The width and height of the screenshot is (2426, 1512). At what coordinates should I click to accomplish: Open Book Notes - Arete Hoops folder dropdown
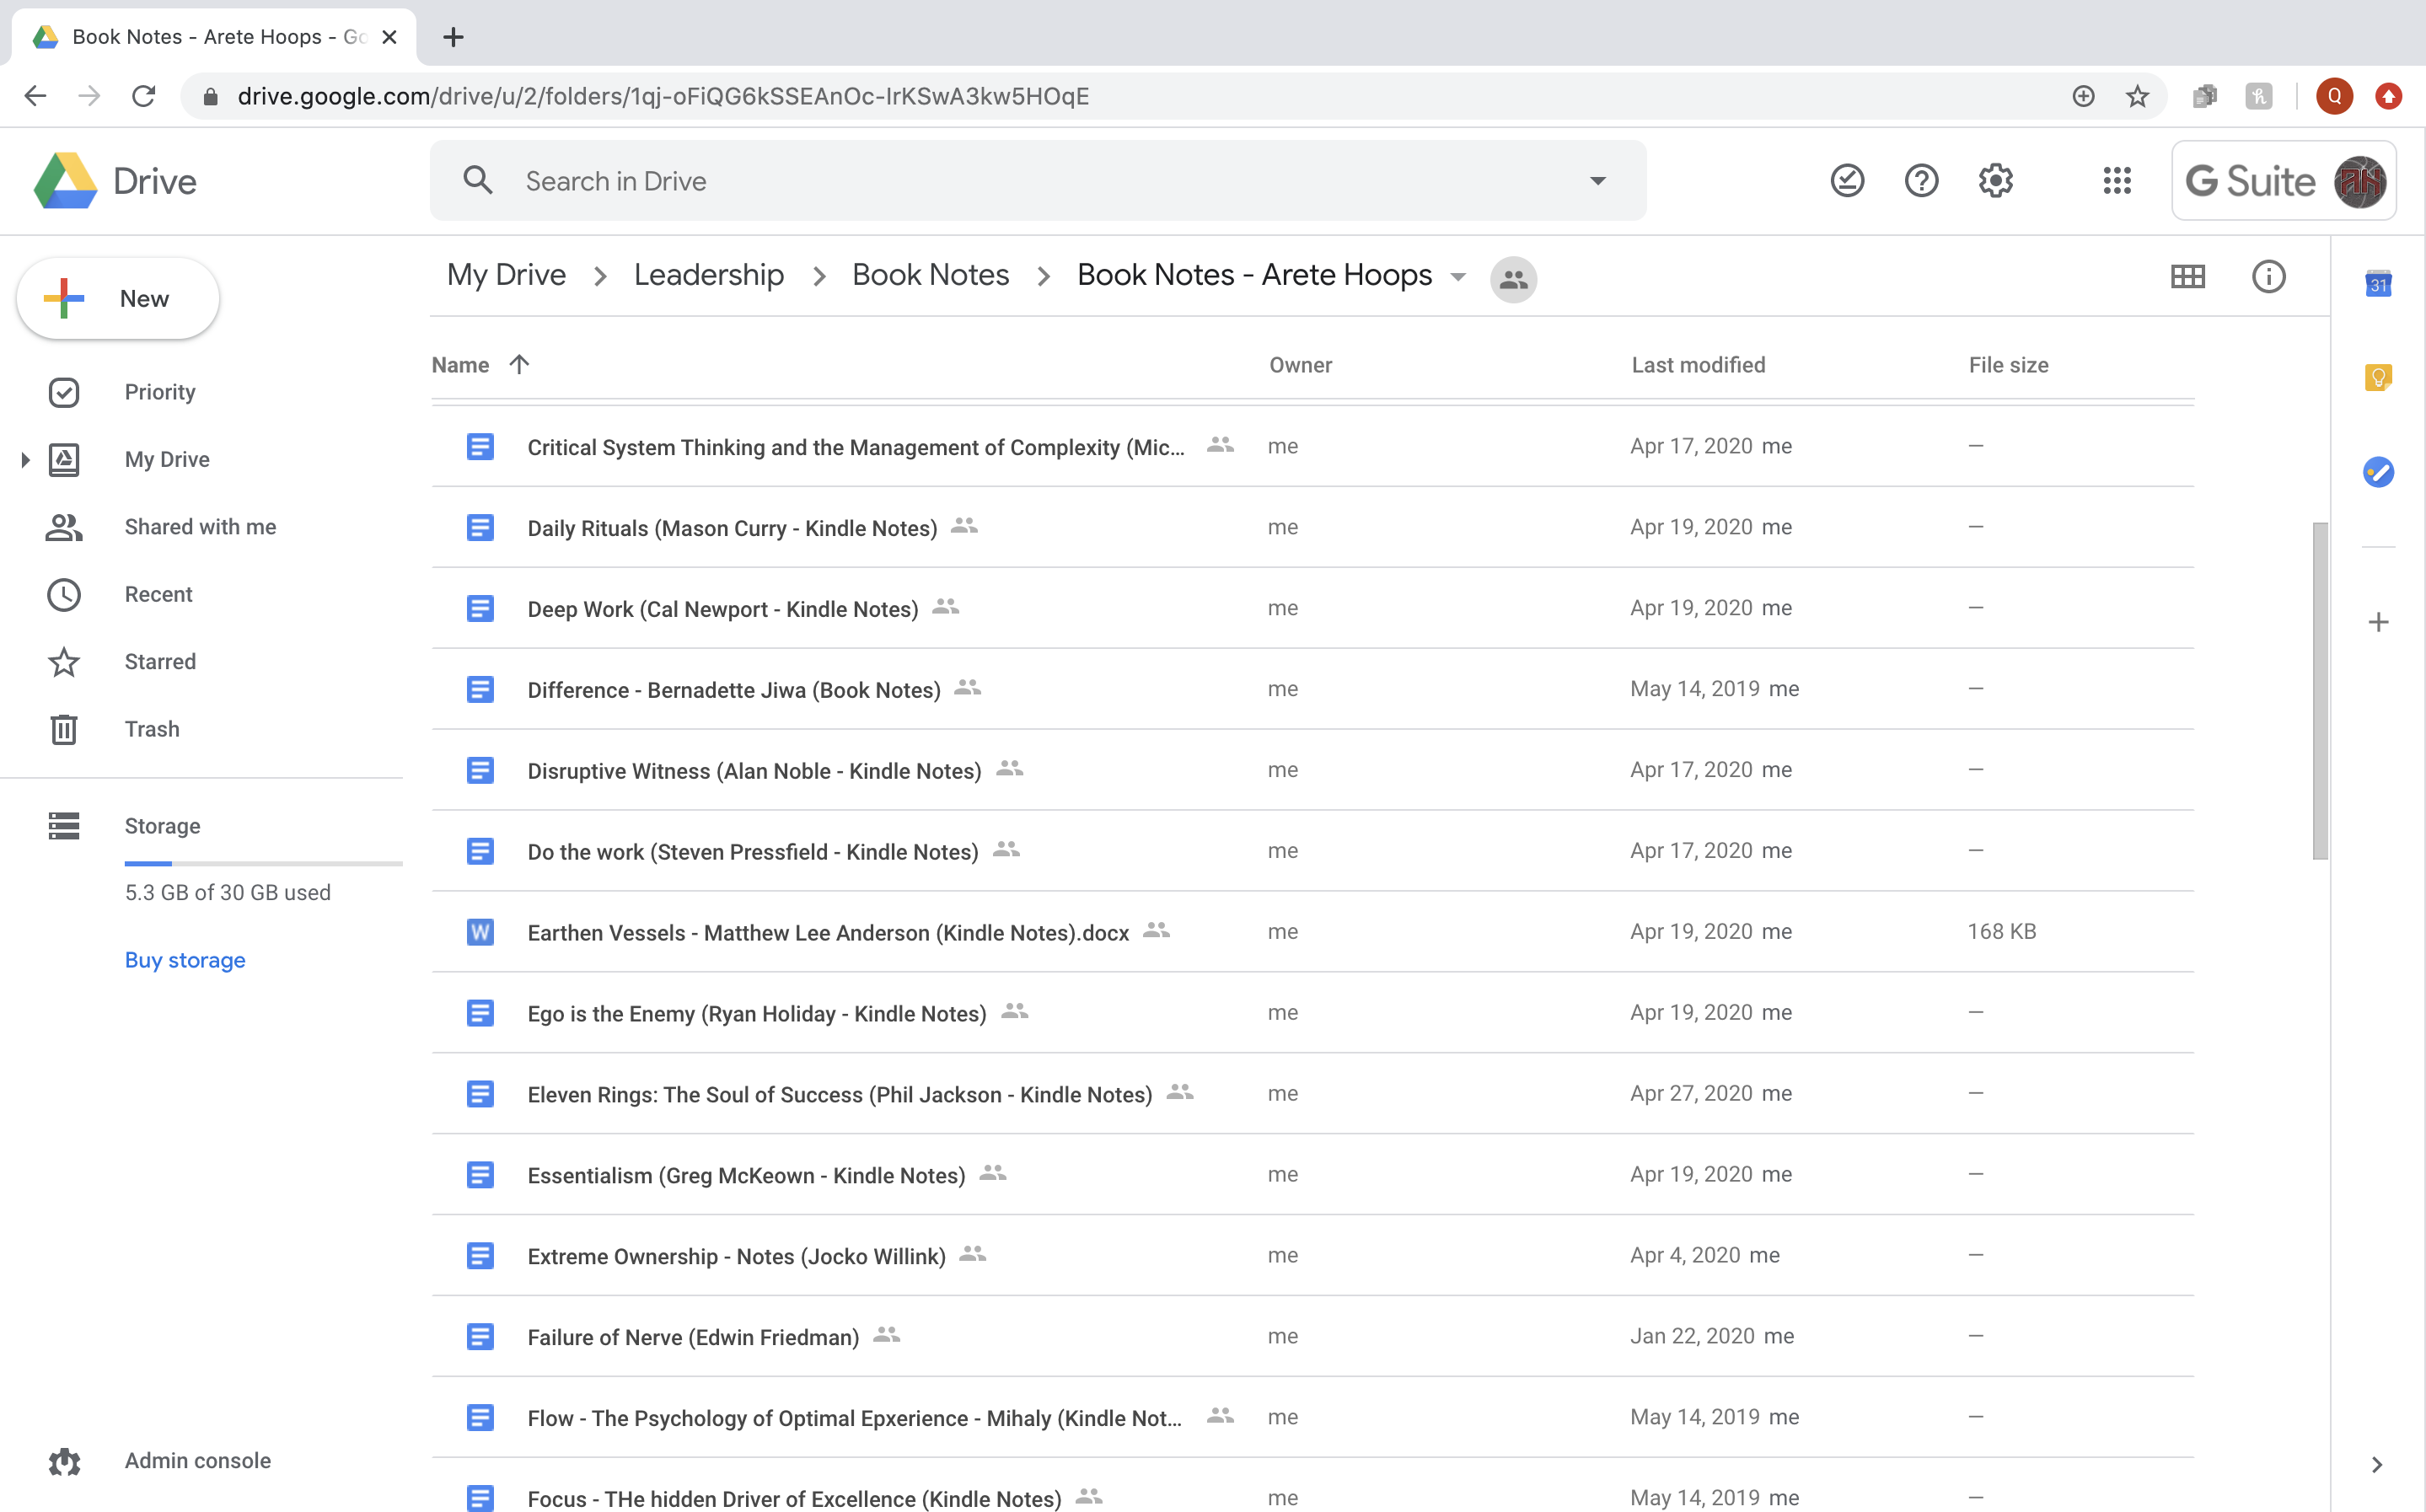coord(1458,277)
